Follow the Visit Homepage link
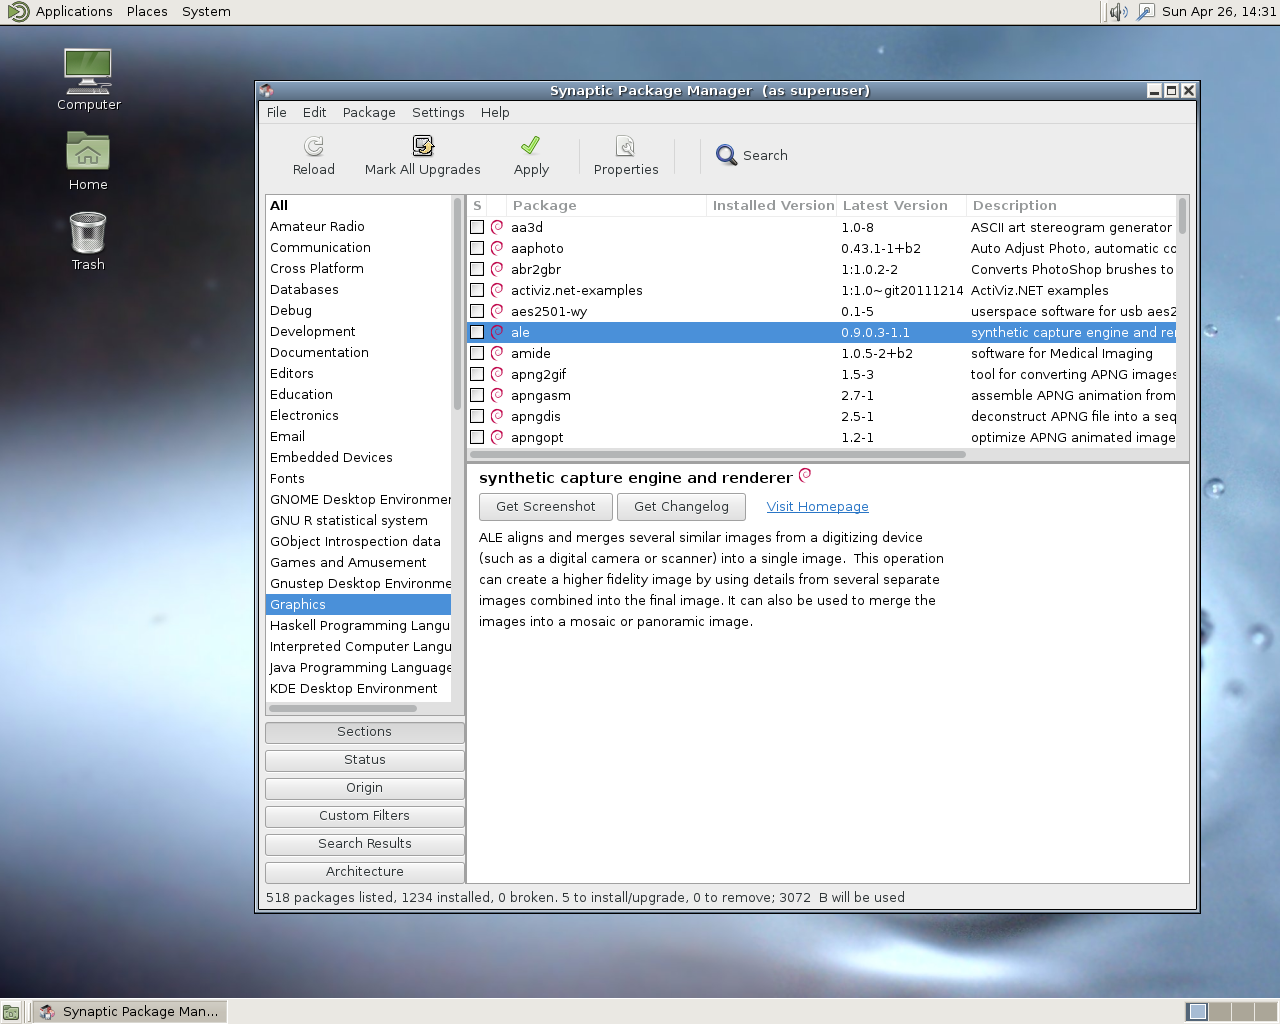1280x1024 pixels. click(x=817, y=507)
